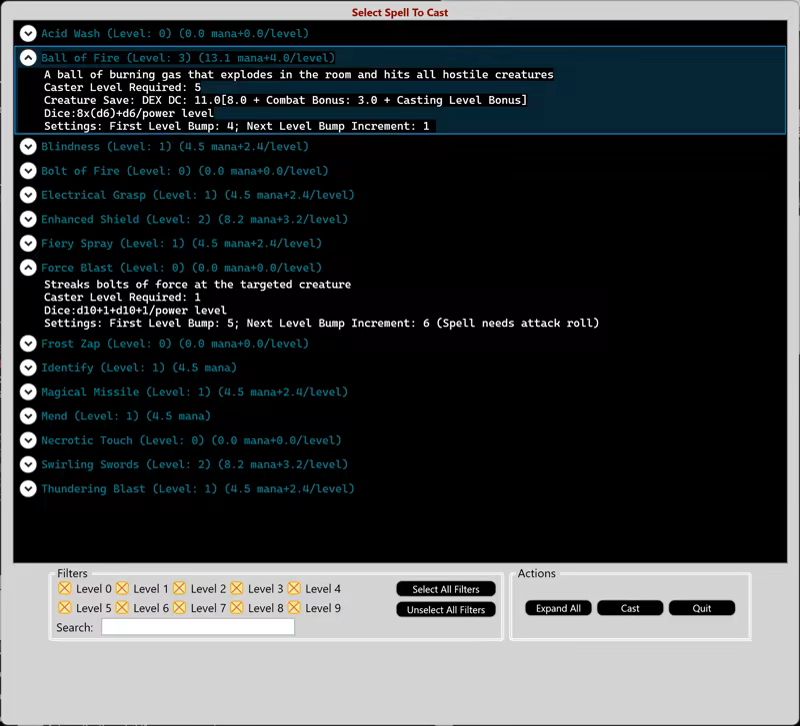Toggle the Level 5 filter checkbox

(x=65, y=608)
